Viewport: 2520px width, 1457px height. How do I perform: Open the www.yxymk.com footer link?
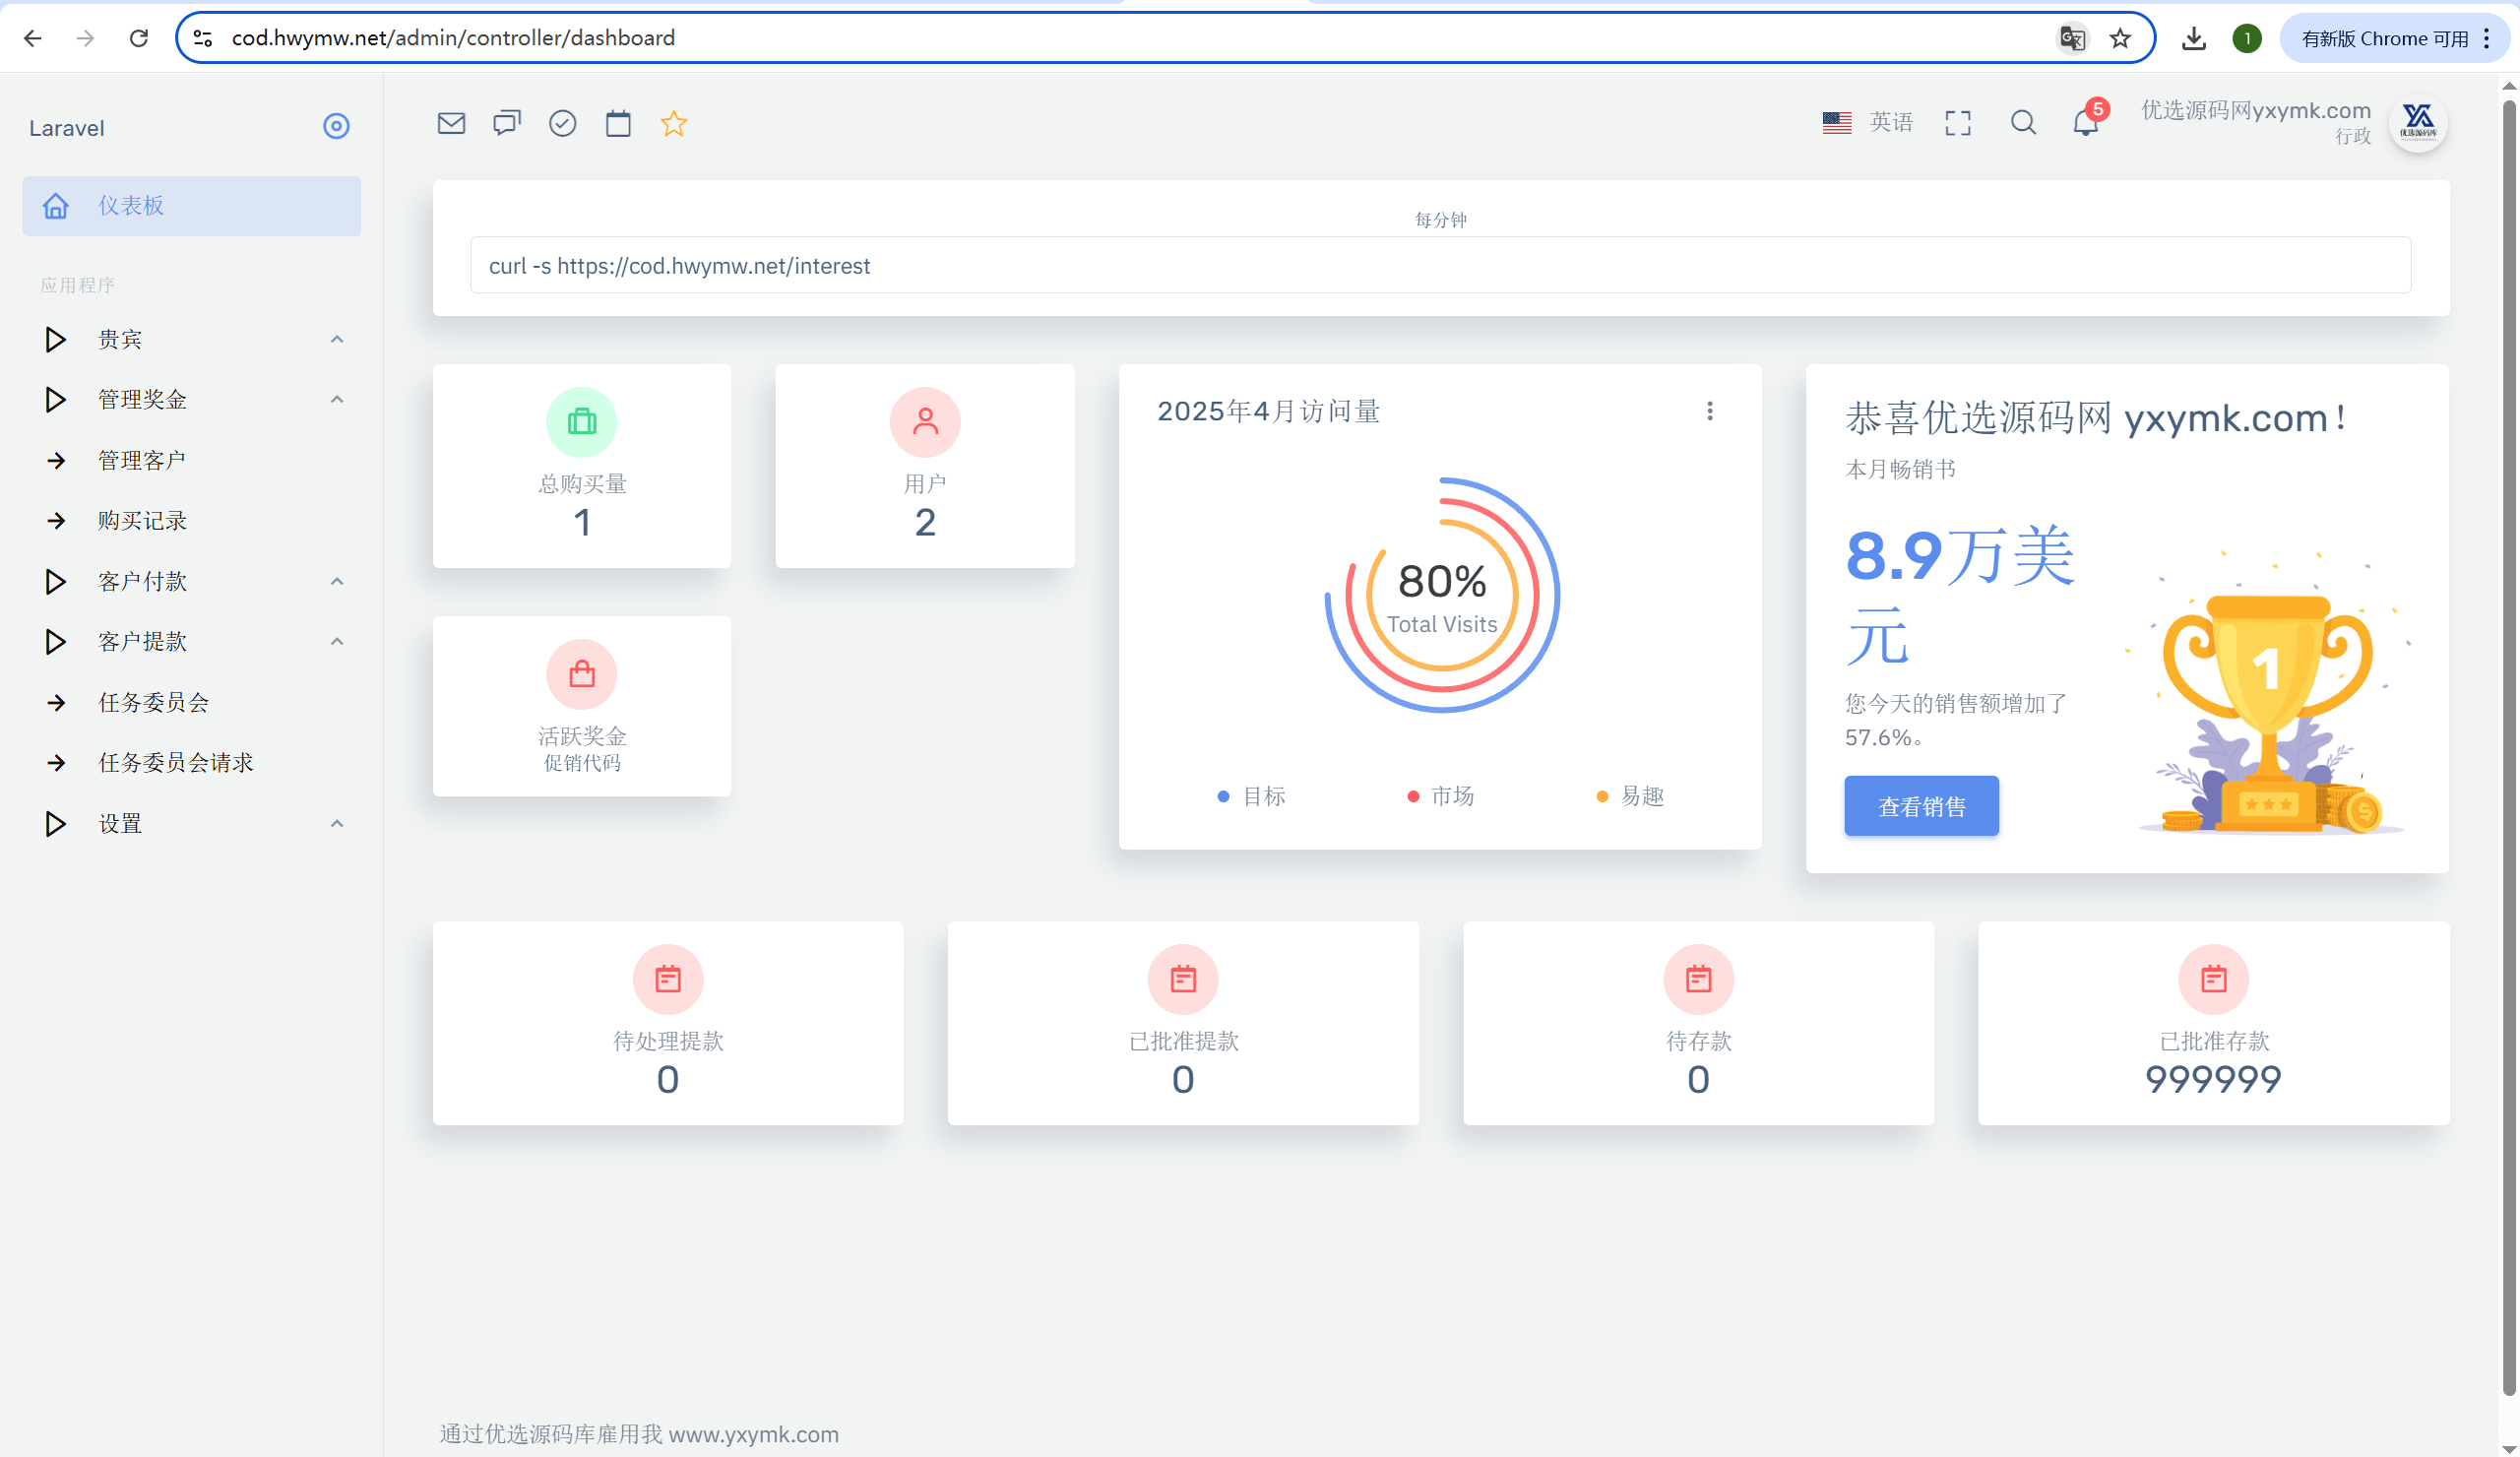pos(753,1434)
